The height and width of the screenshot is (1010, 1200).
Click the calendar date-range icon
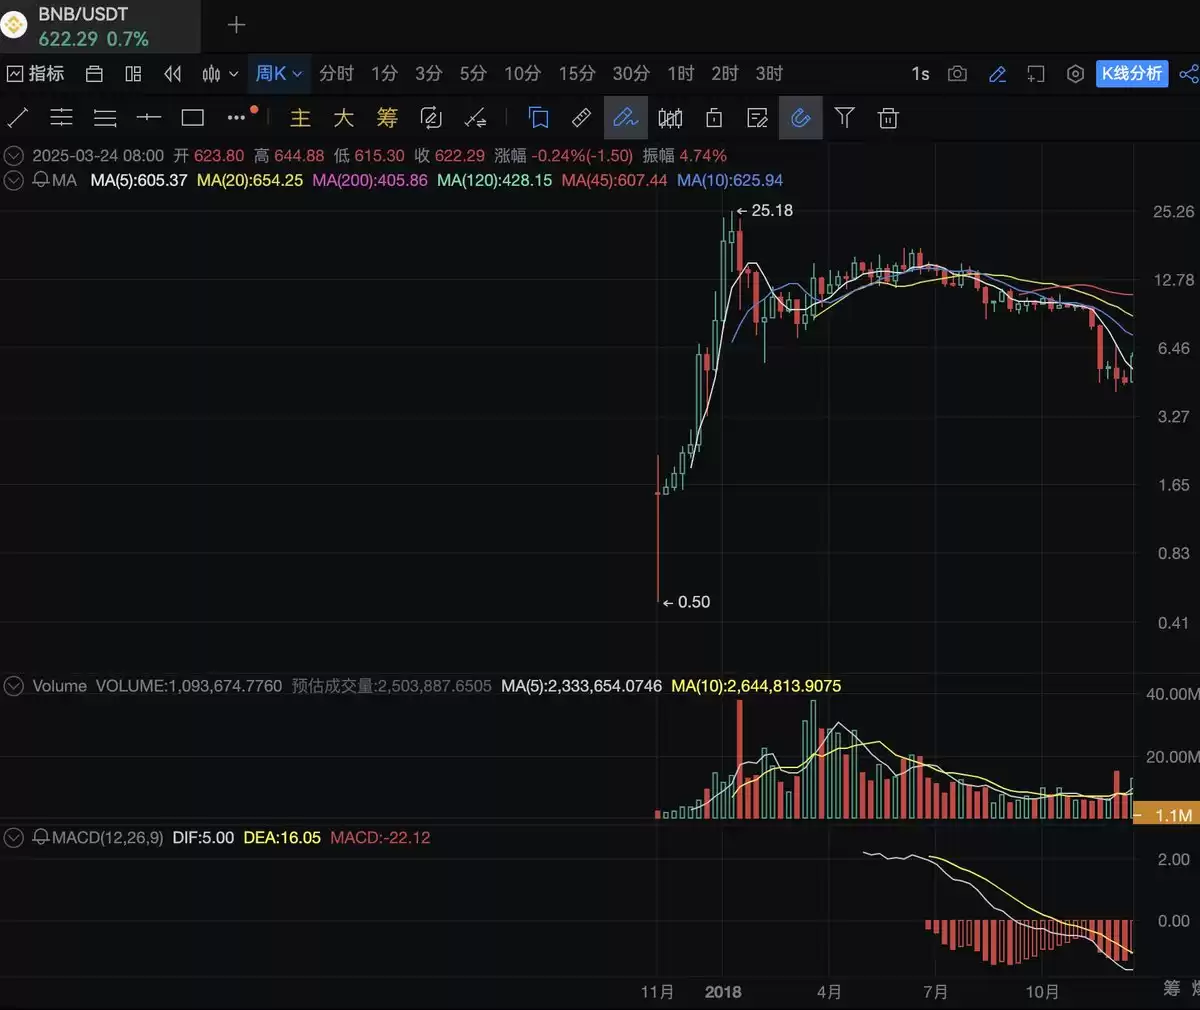(94, 74)
